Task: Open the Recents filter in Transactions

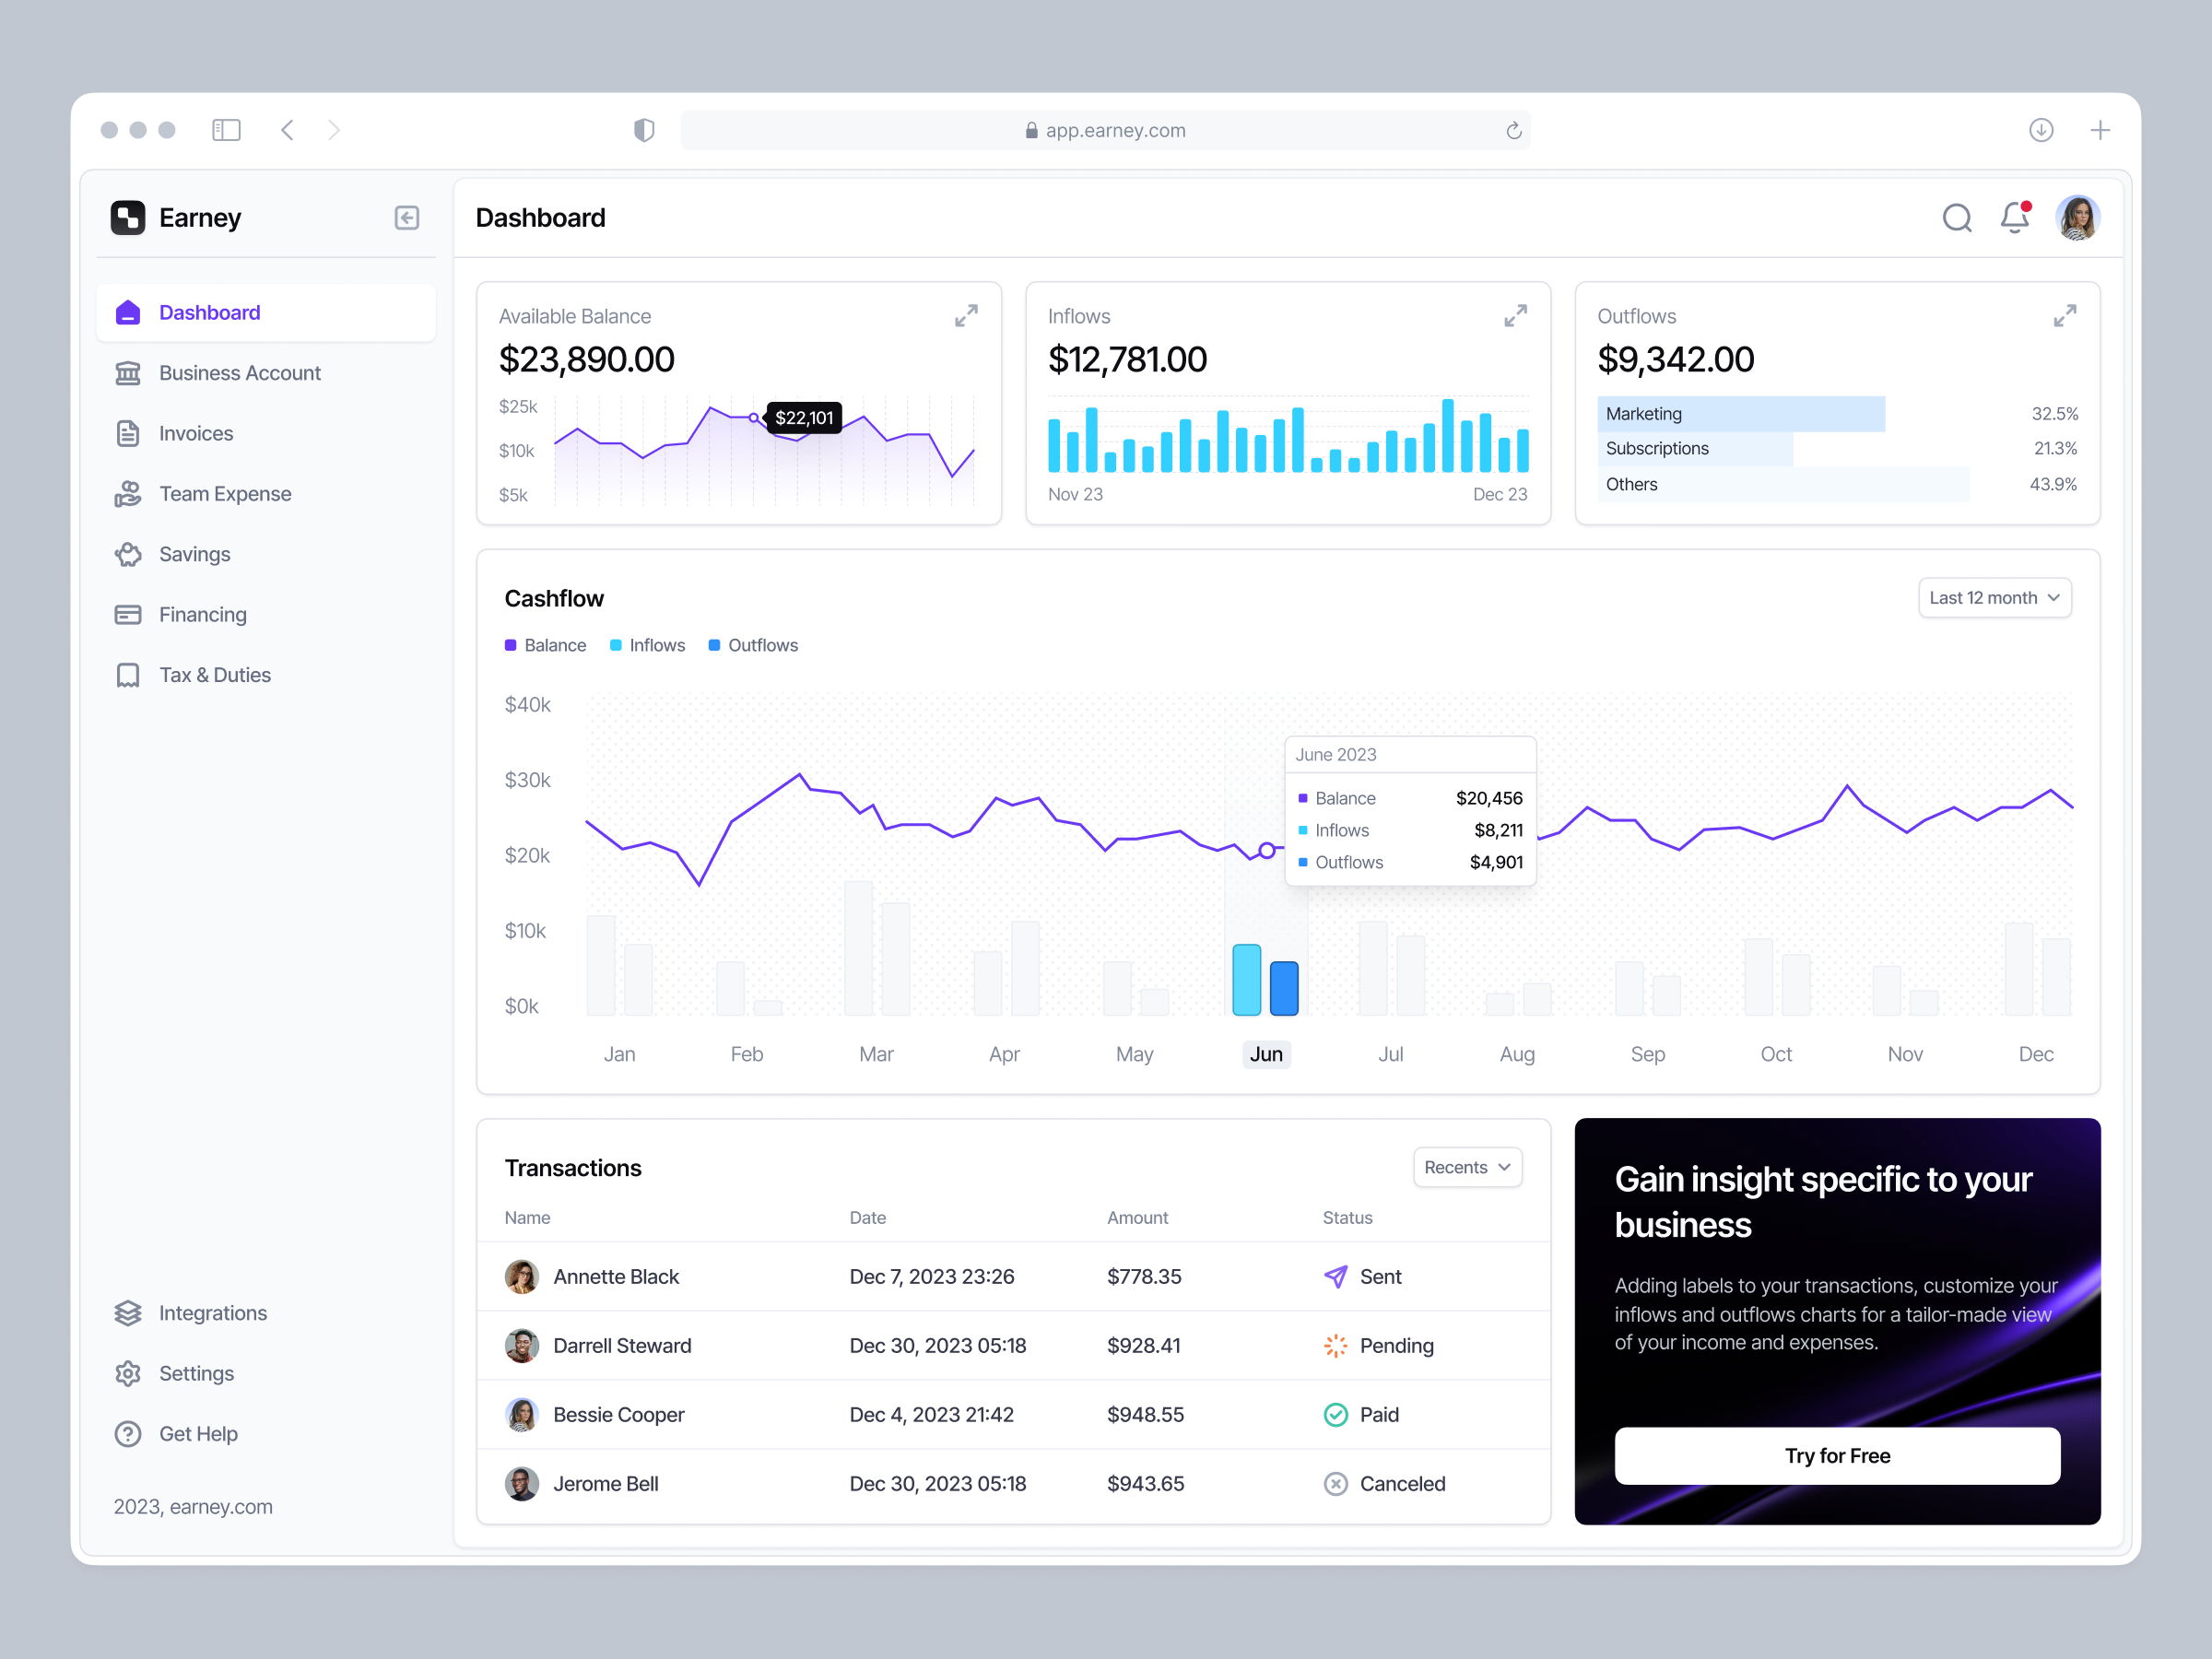Action: coord(1467,1167)
